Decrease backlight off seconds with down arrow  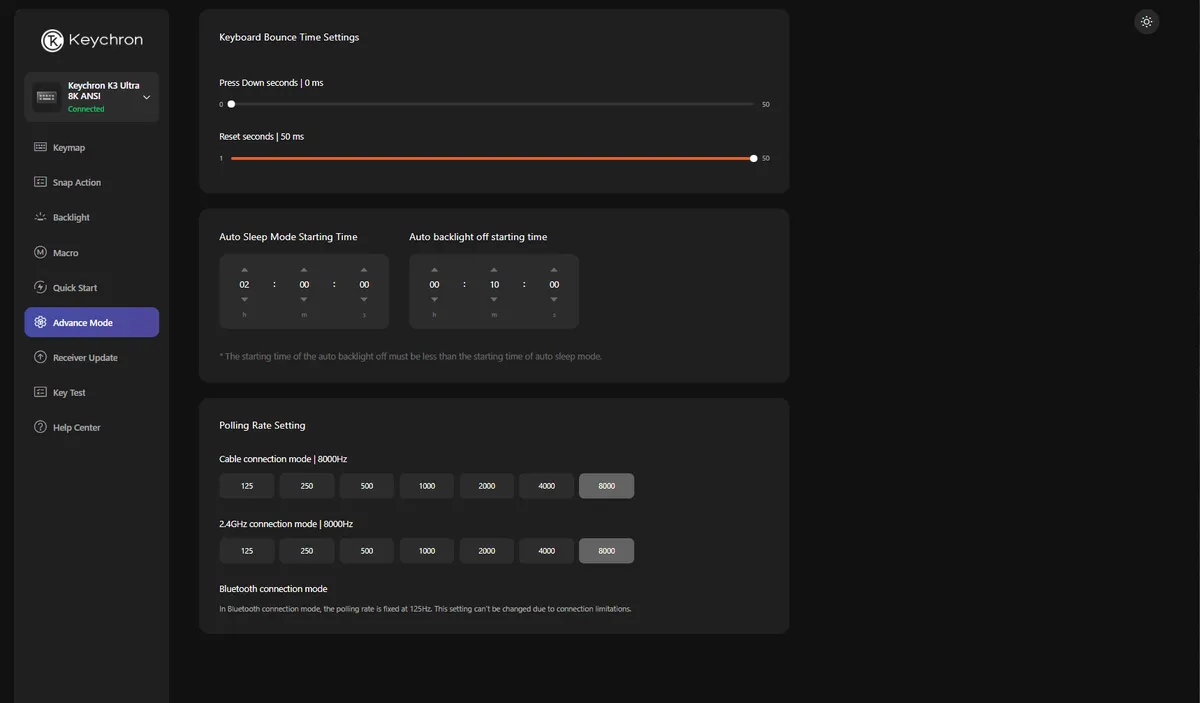pos(554,299)
